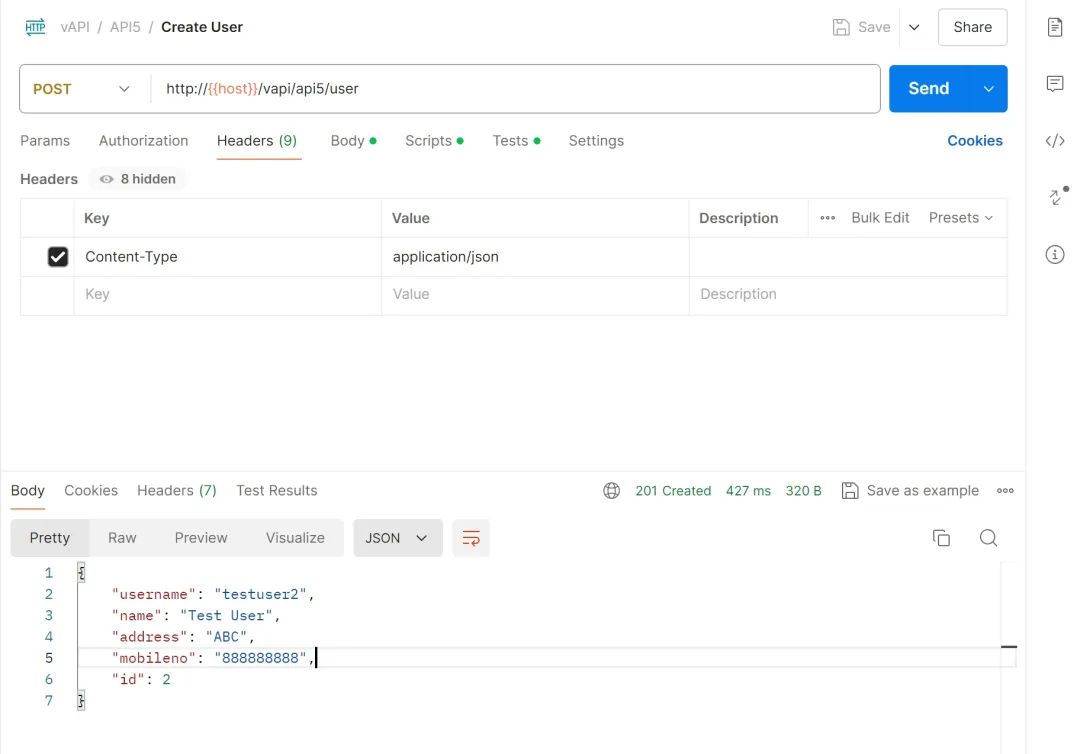Click the application/json value cell
The width and height of the screenshot is (1080, 754).
point(535,257)
